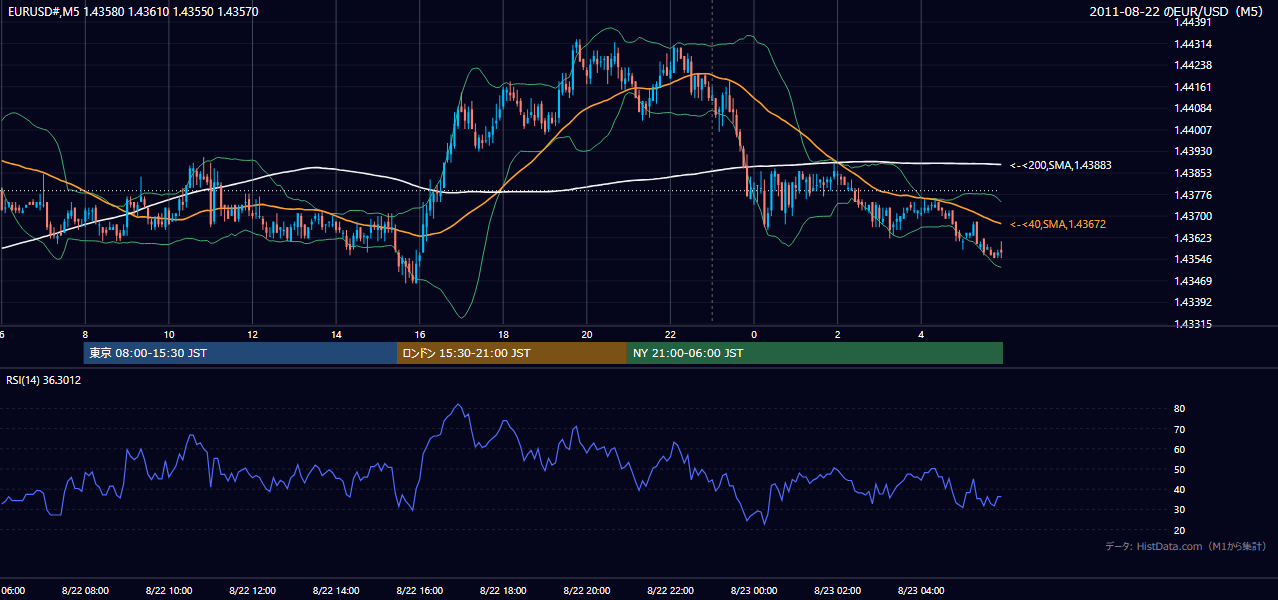Click hour tick 20 under the price chart
1278x600 pixels.
tap(587, 334)
